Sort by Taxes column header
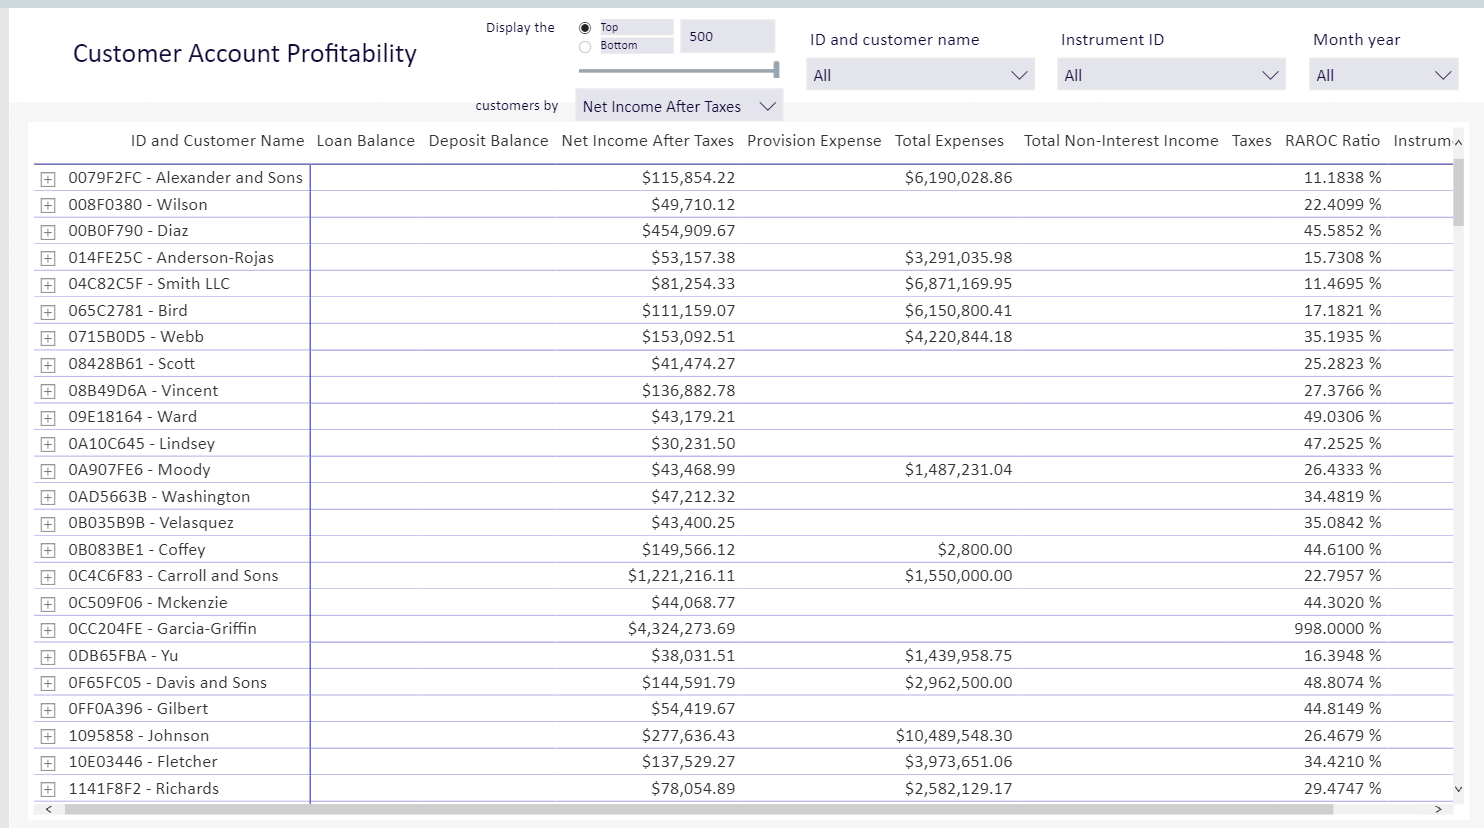The height and width of the screenshot is (828, 1484). pos(1251,141)
